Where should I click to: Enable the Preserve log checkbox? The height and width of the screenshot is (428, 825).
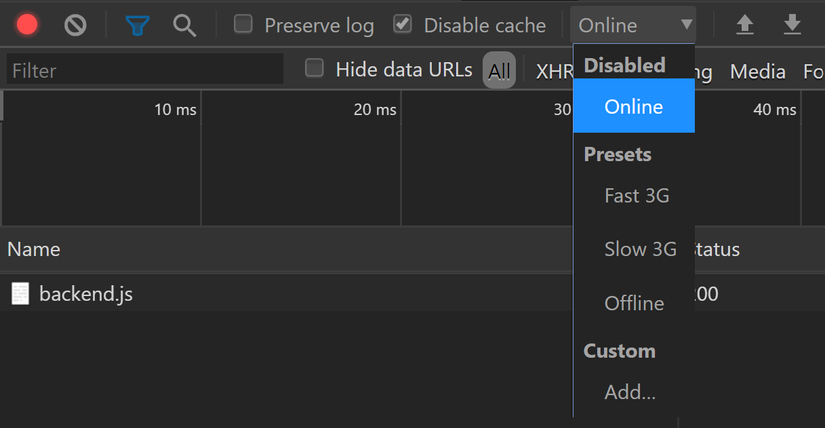243,25
